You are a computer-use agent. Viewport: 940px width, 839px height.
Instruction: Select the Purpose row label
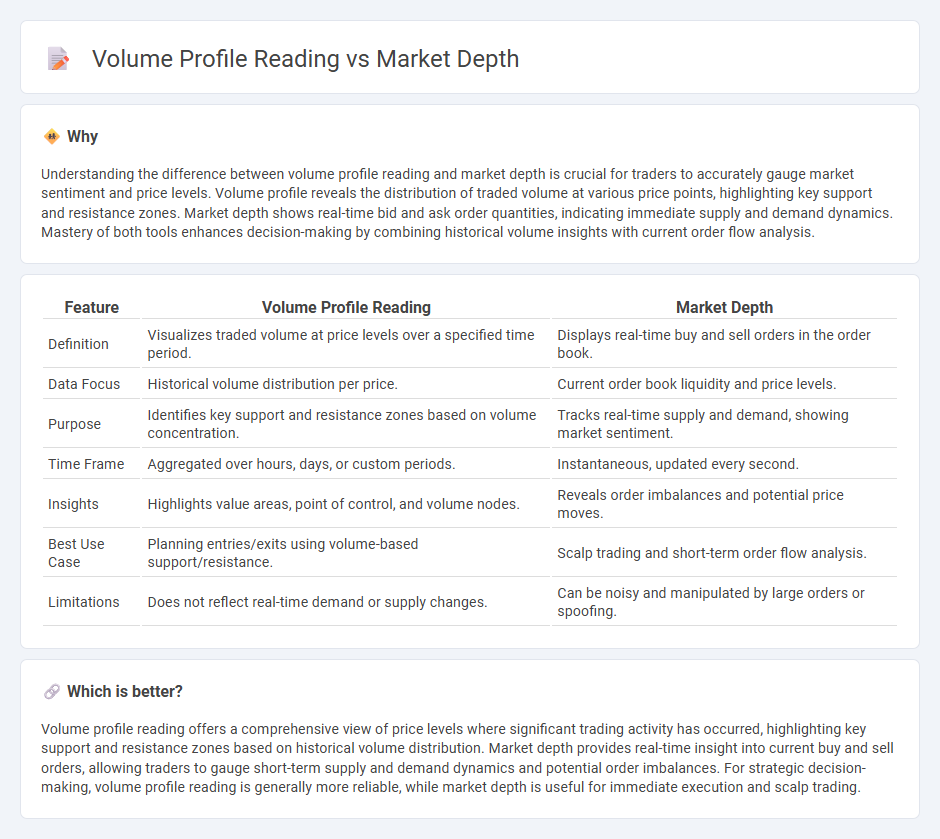(x=74, y=424)
